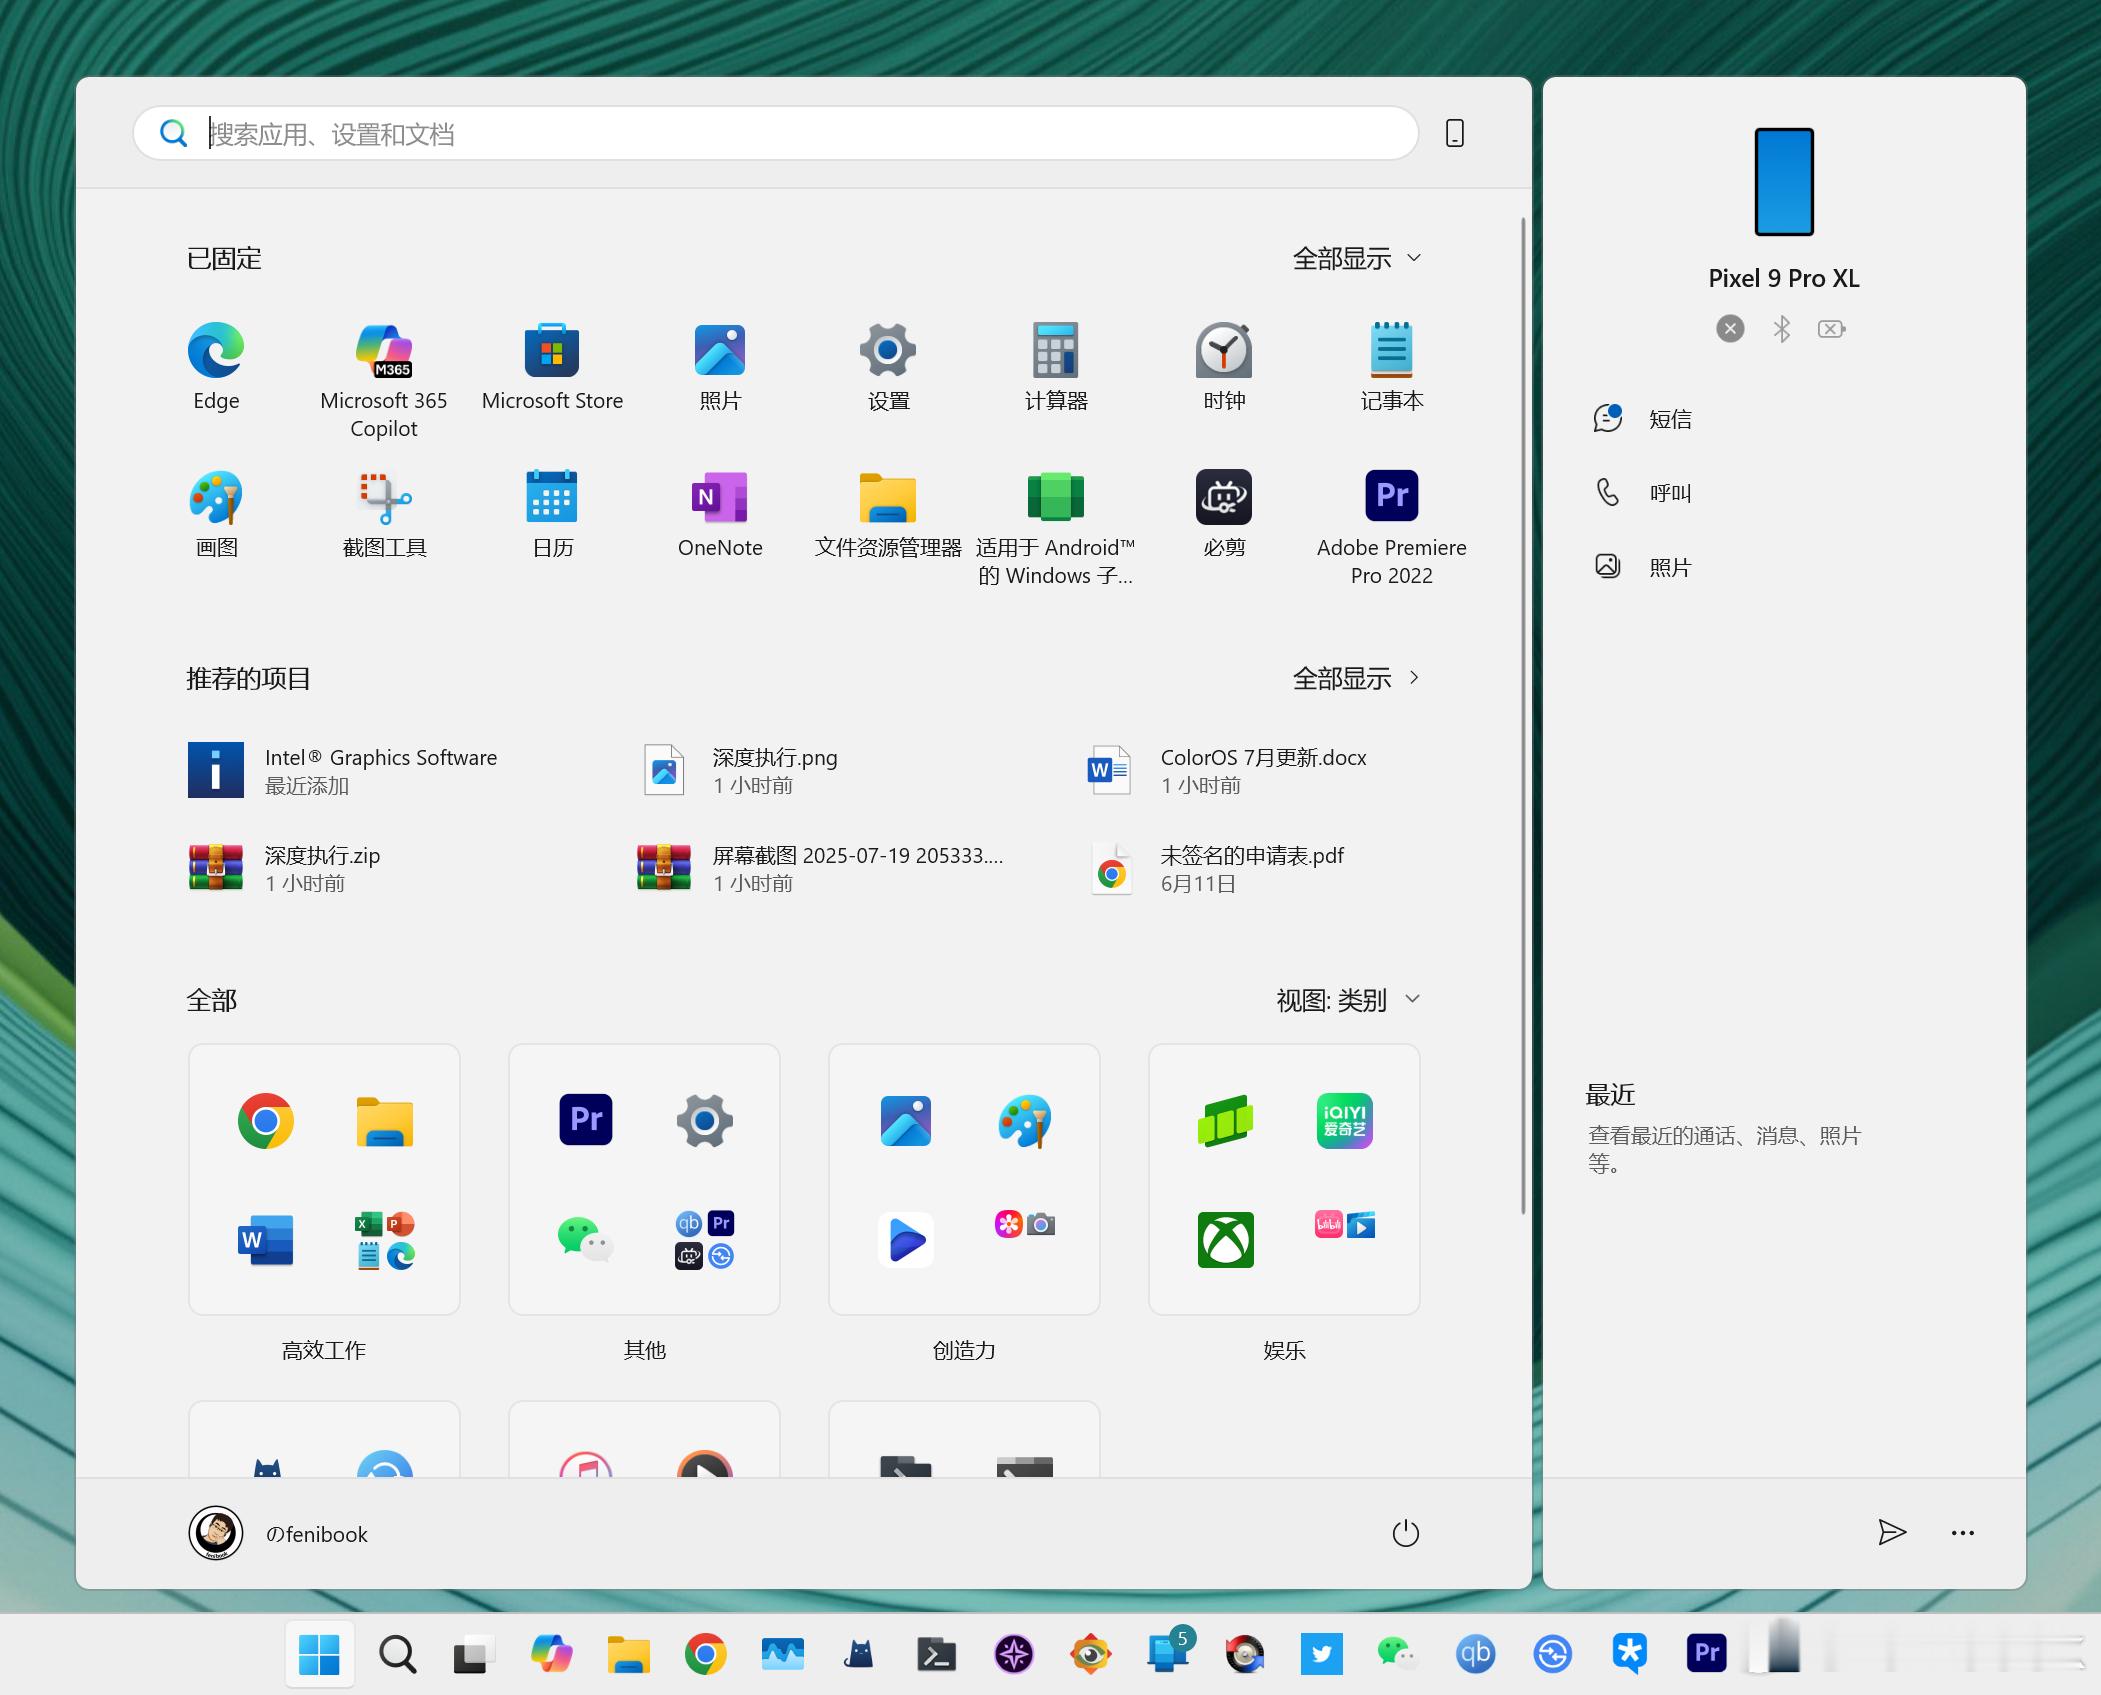Show all recommended items via 全部显示
The image size is (2101, 1695).
1356,678
